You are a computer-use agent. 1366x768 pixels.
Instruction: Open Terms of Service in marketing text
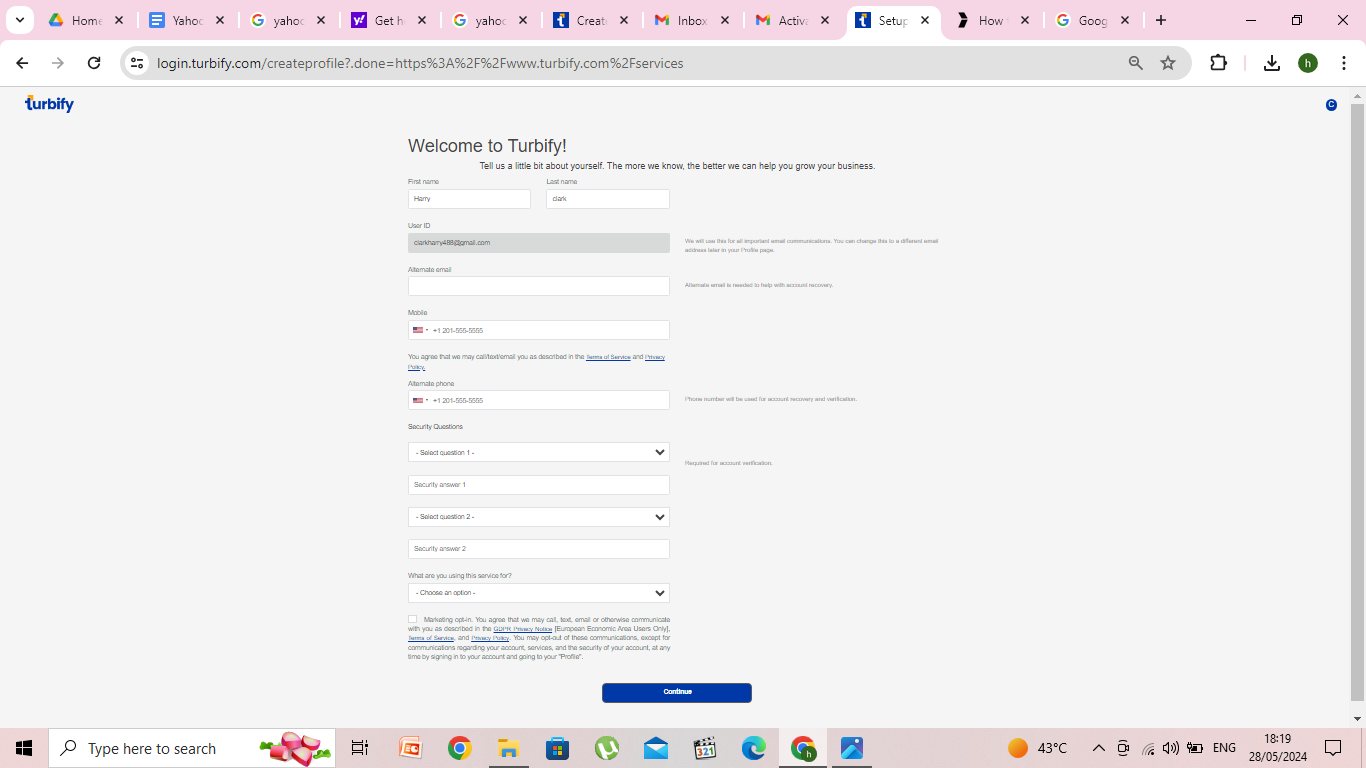coord(431,638)
